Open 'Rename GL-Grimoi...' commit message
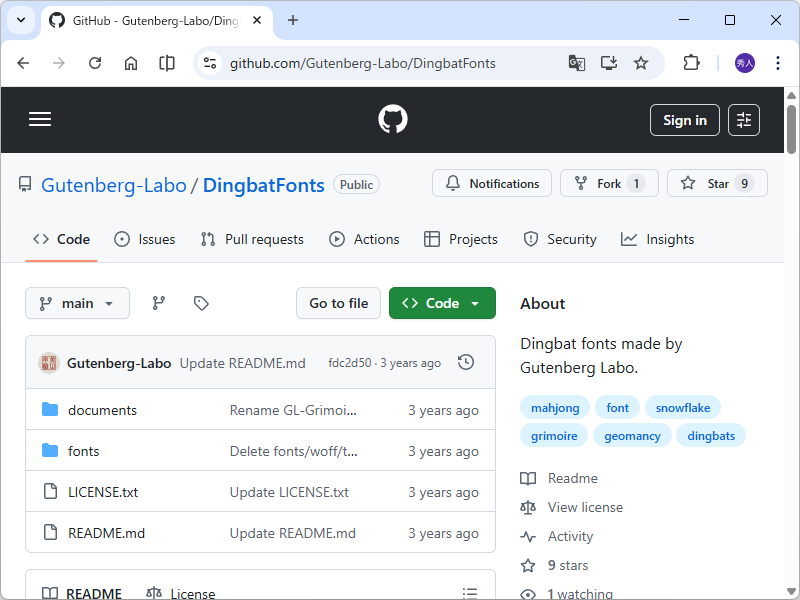This screenshot has width=800, height=600. [x=293, y=410]
